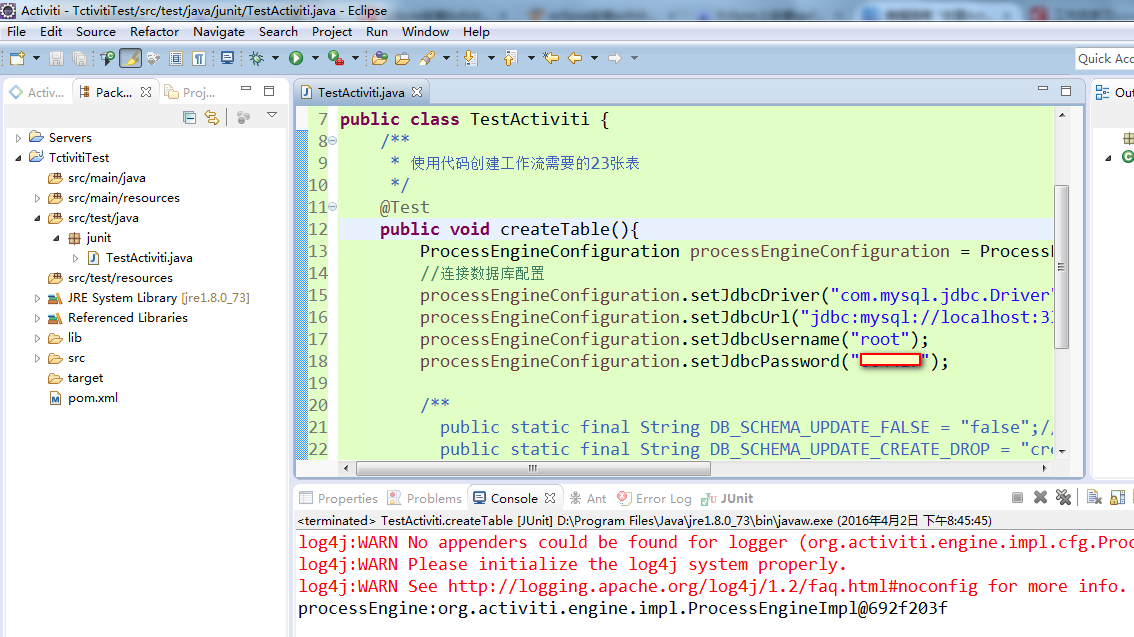Click the Next Annotation icon
The image size is (1134, 637).
point(470,58)
